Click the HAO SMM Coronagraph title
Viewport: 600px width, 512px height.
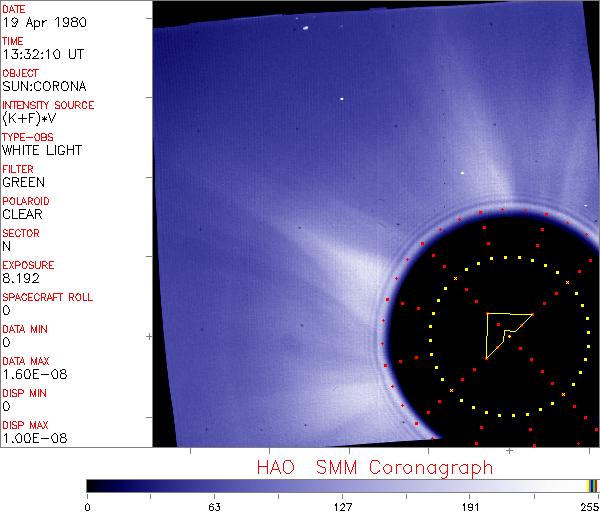coord(374,467)
